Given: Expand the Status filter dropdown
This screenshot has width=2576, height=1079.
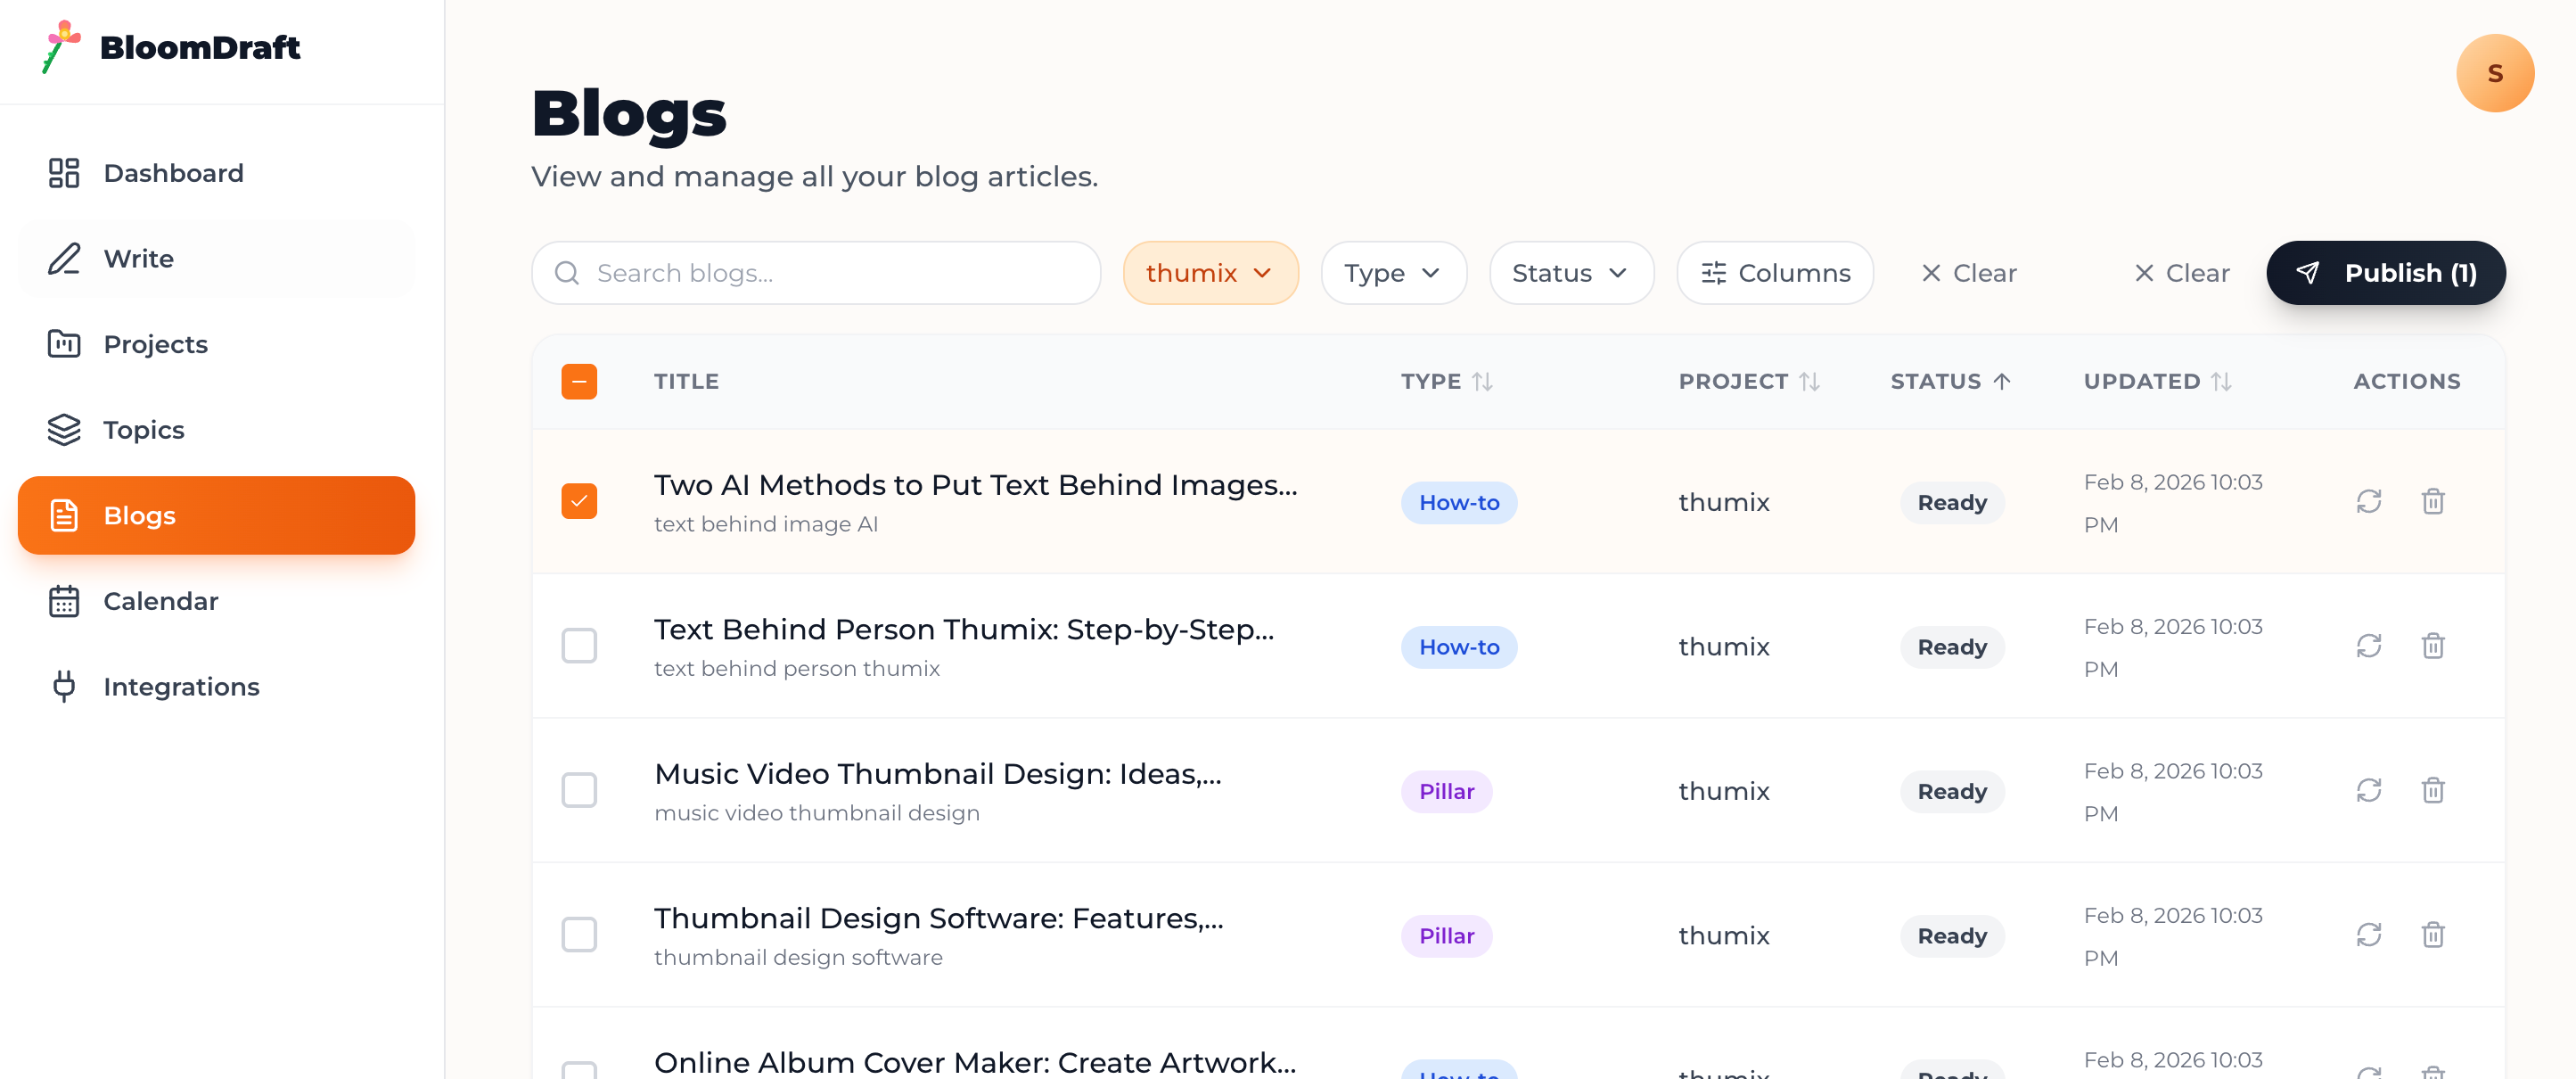Looking at the screenshot, I should coord(1570,273).
